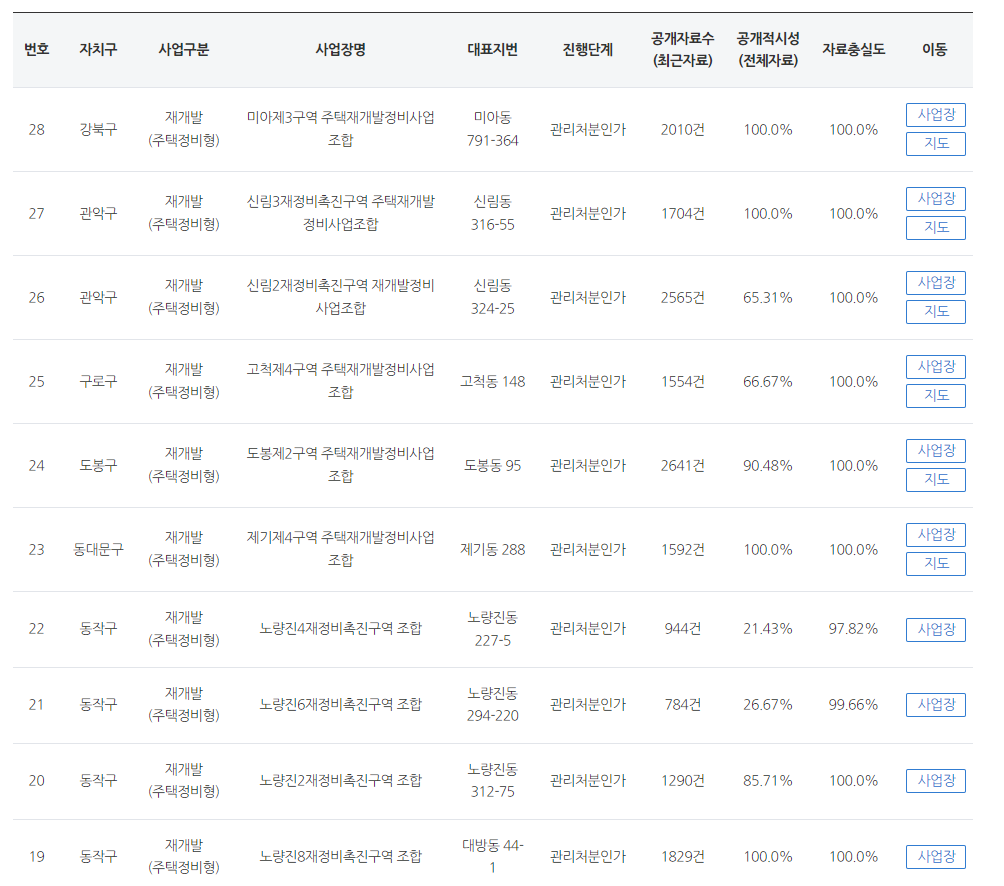Click the 1290건 document count
Viewport: 1004px width, 886px height.
[x=683, y=781]
